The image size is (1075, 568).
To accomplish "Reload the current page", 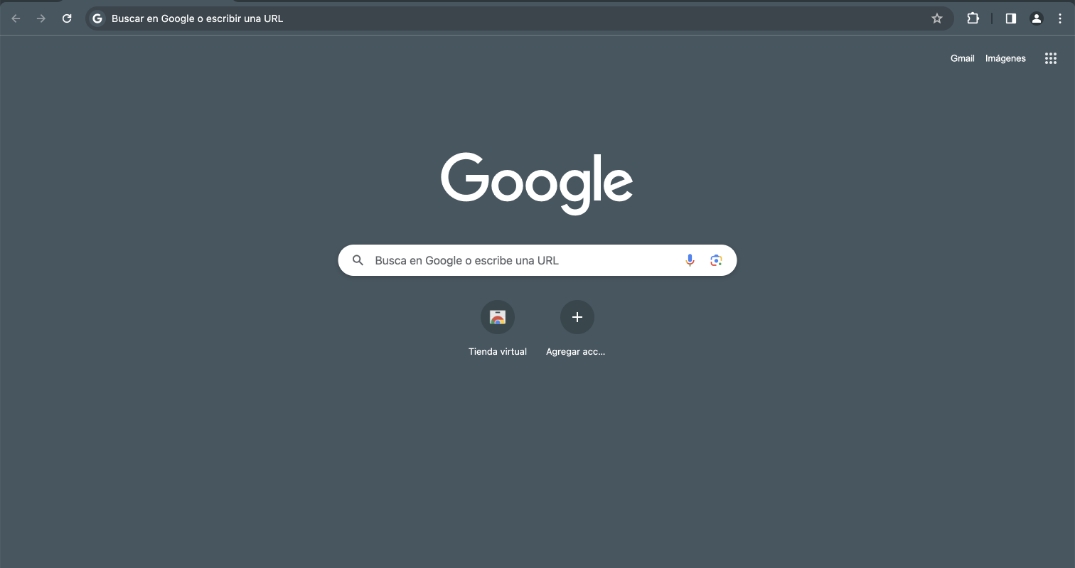I will click(x=67, y=19).
